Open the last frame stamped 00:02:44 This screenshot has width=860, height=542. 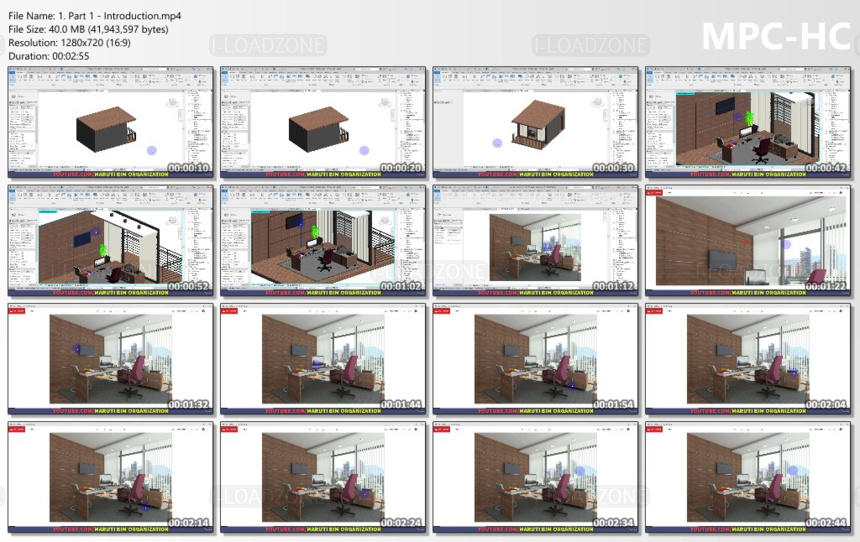click(x=749, y=478)
